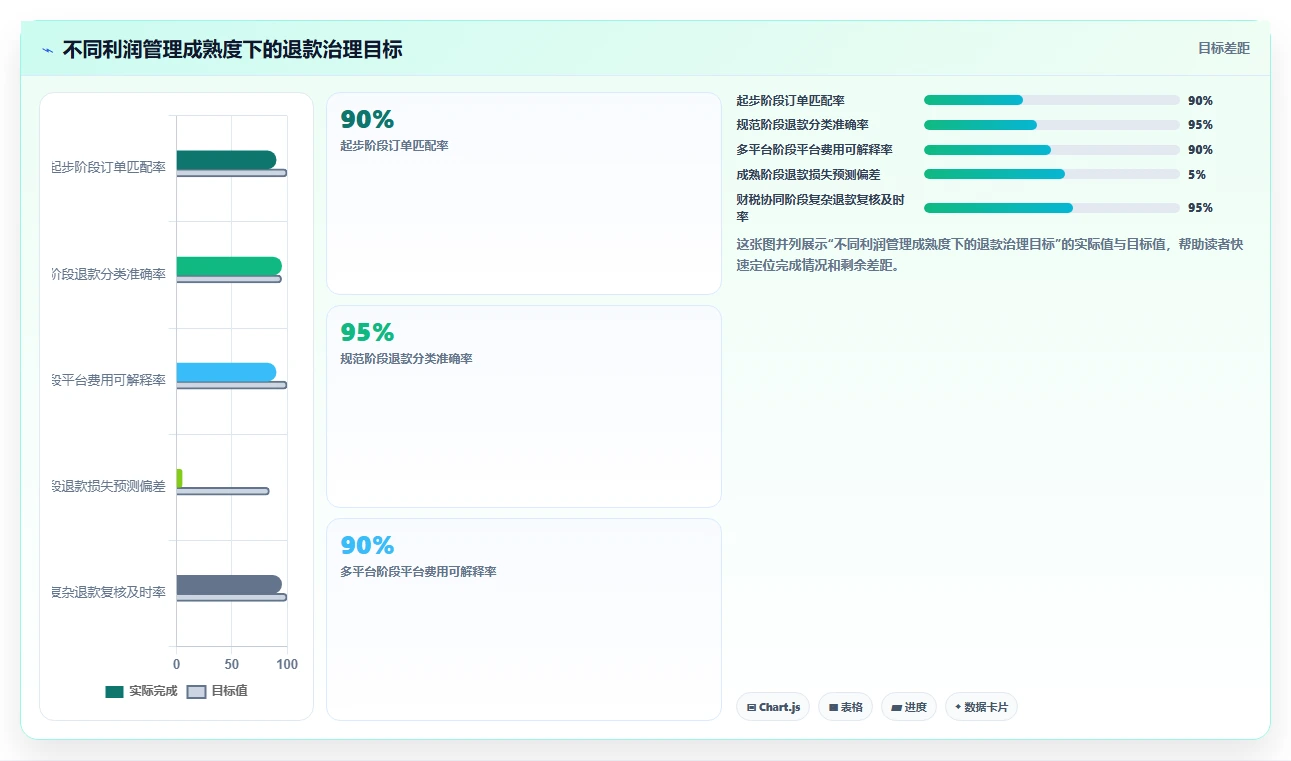1291x761 pixels.
Task: Click the chart axis label 平台费用可解释率
Action: click(x=109, y=381)
